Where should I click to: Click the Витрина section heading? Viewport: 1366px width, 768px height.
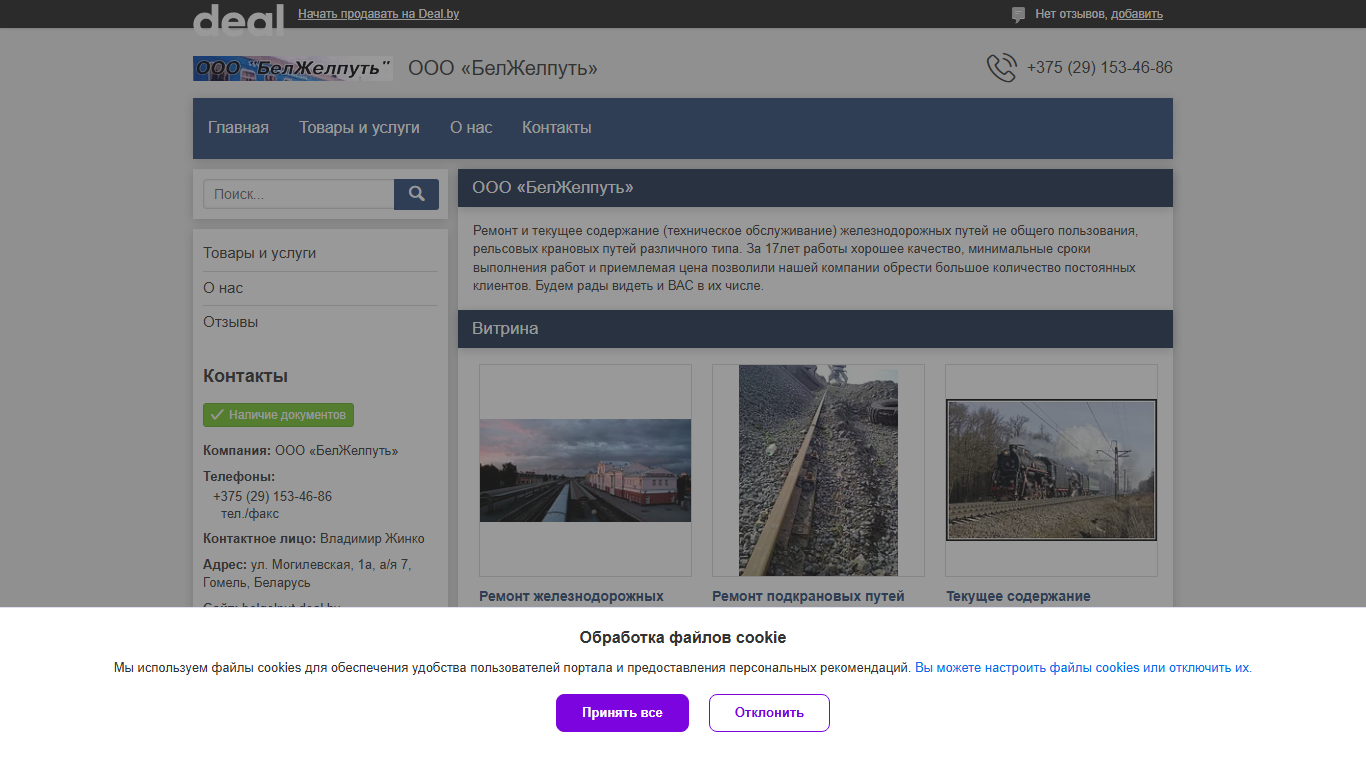tap(505, 329)
